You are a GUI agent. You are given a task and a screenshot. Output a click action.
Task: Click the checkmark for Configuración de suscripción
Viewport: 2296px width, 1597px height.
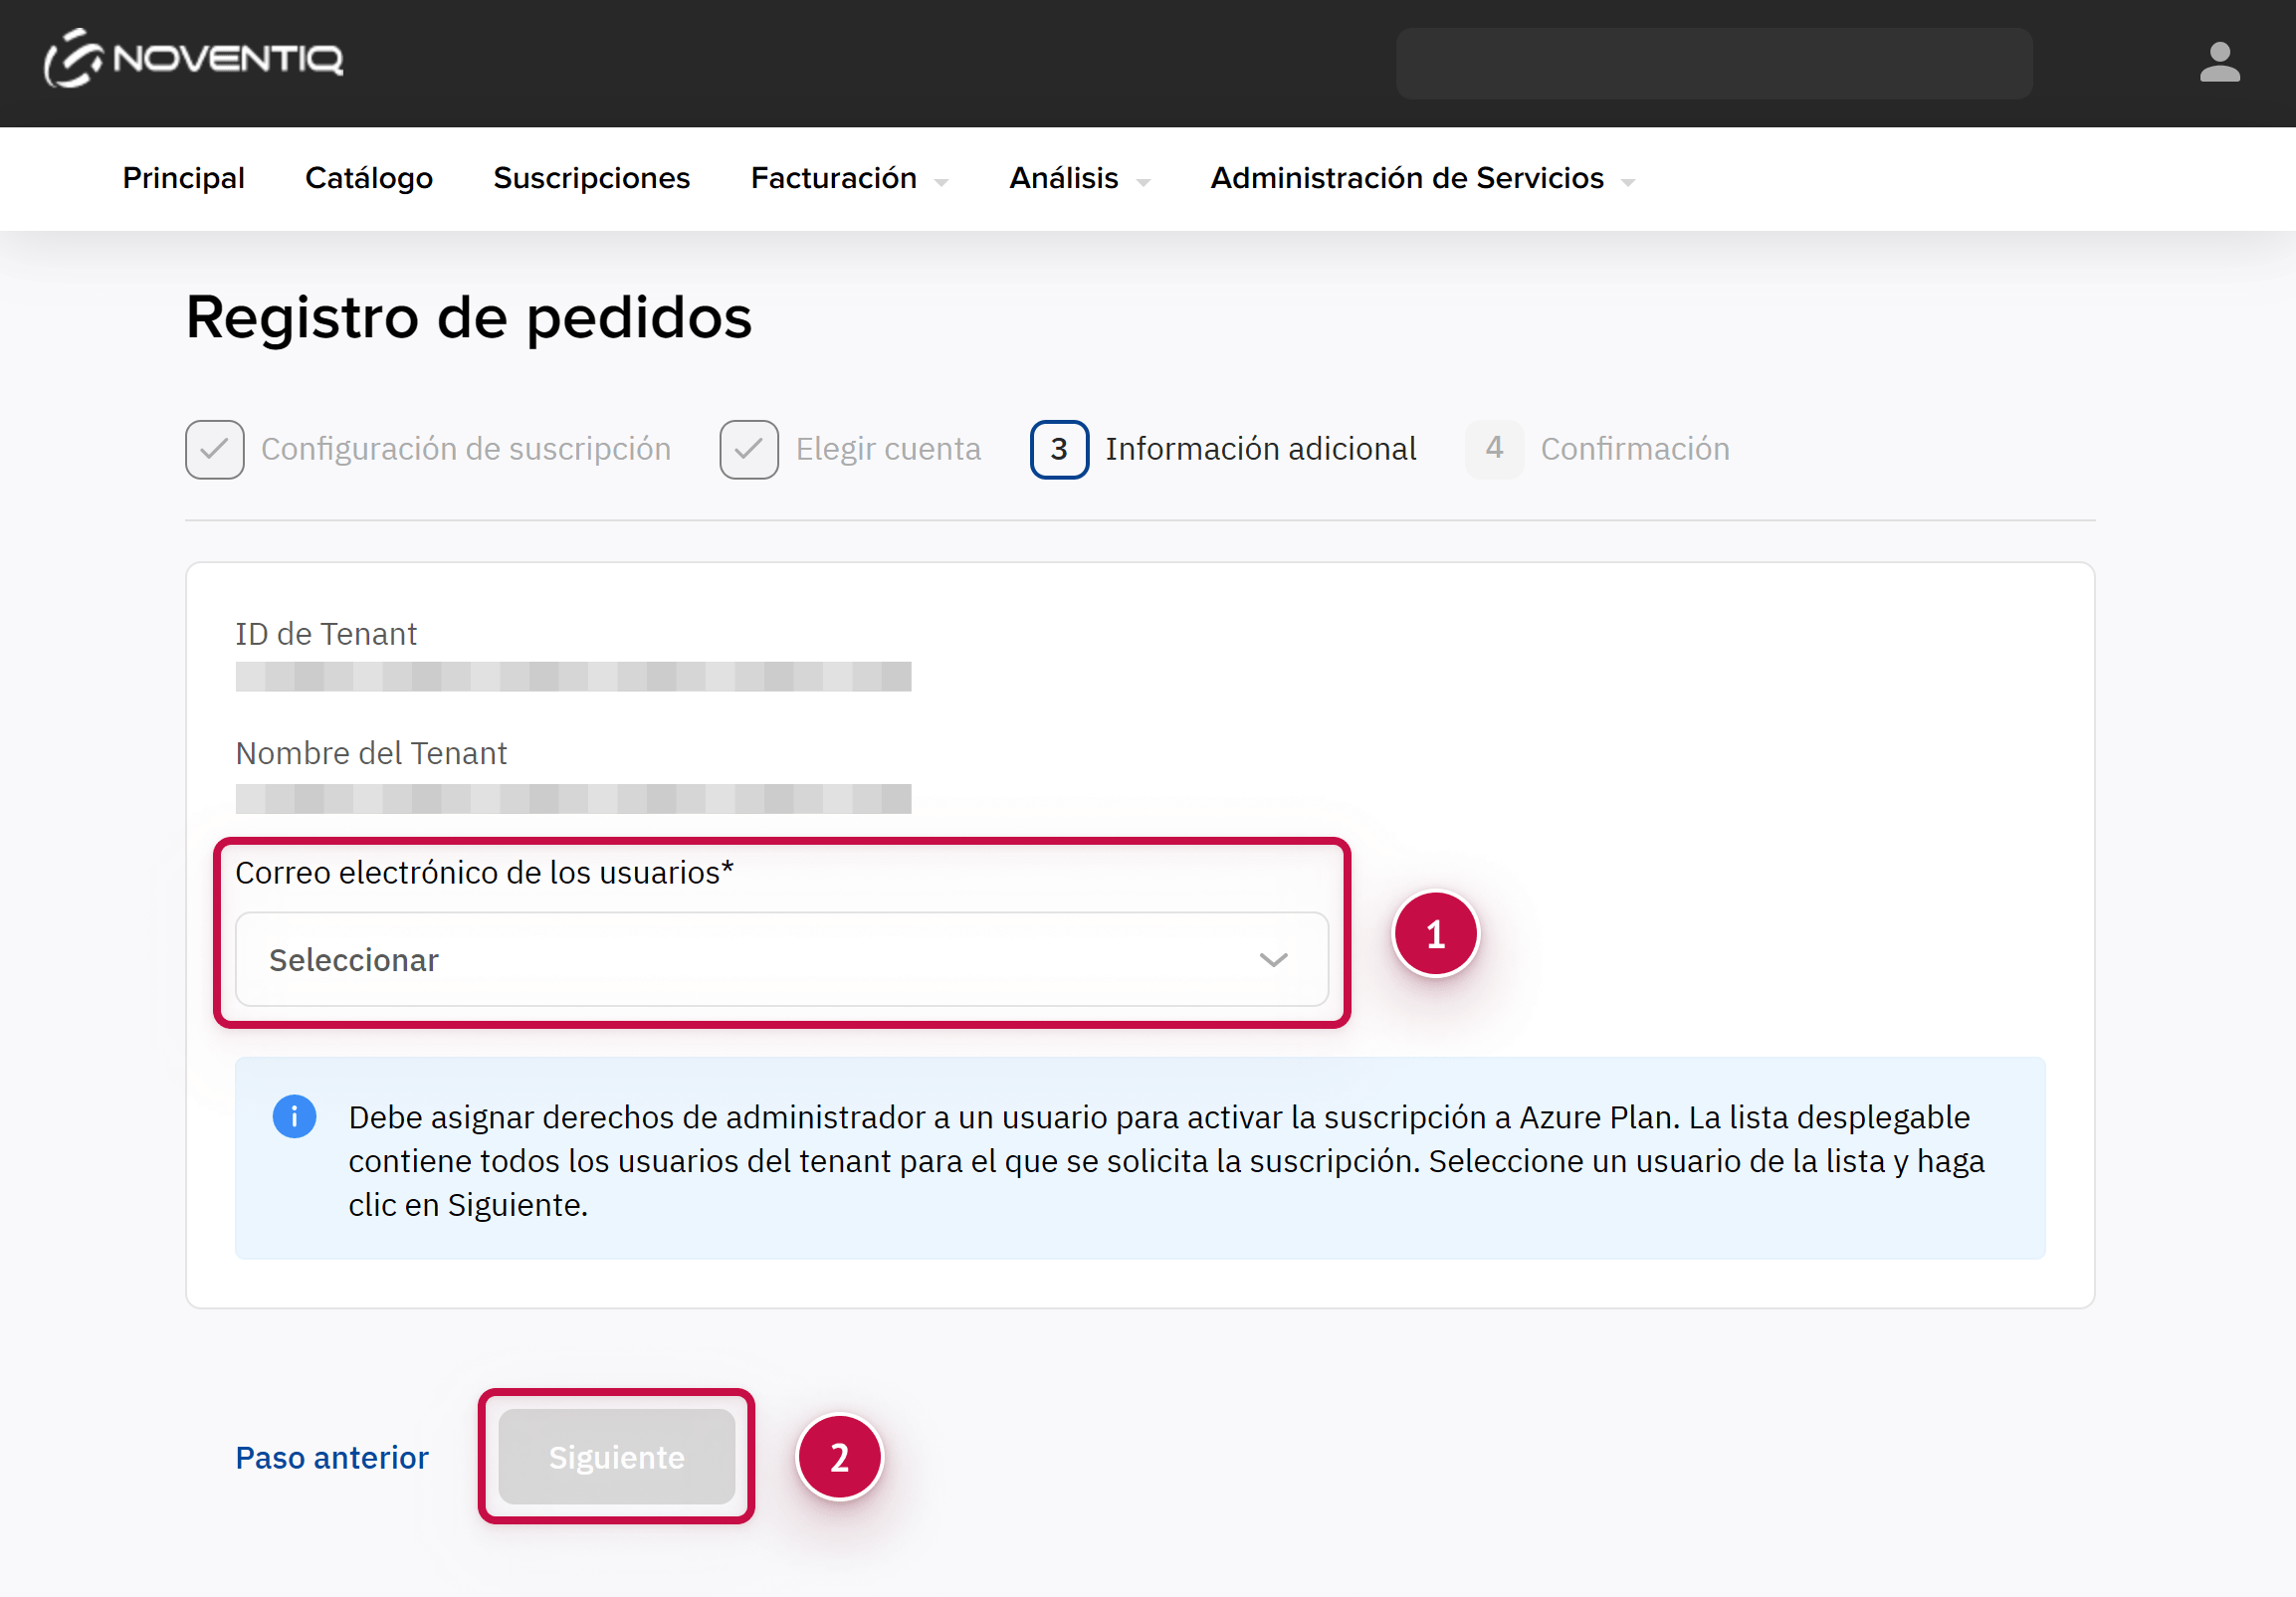[x=214, y=449]
